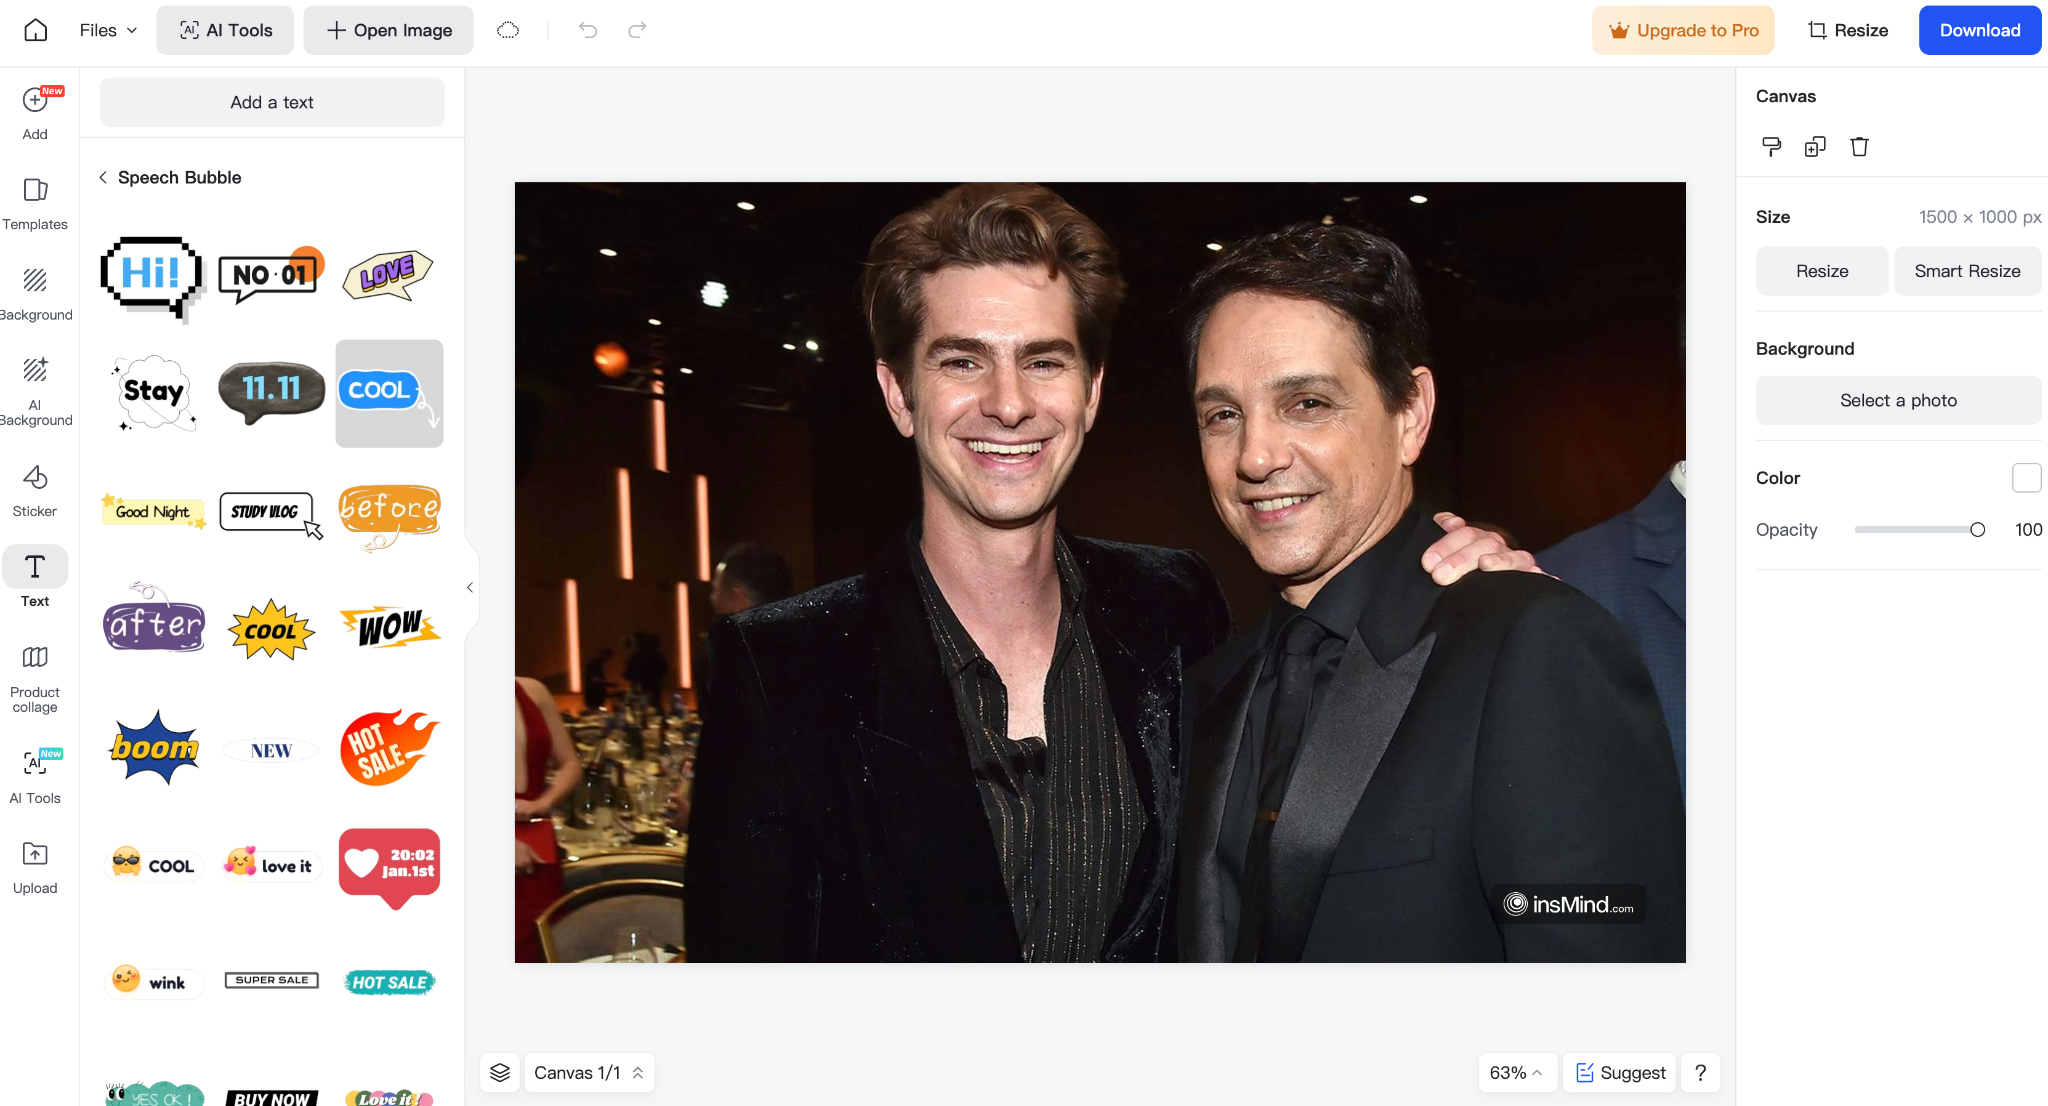
Task: Click the Speech Bubble back arrow
Action: [103, 177]
